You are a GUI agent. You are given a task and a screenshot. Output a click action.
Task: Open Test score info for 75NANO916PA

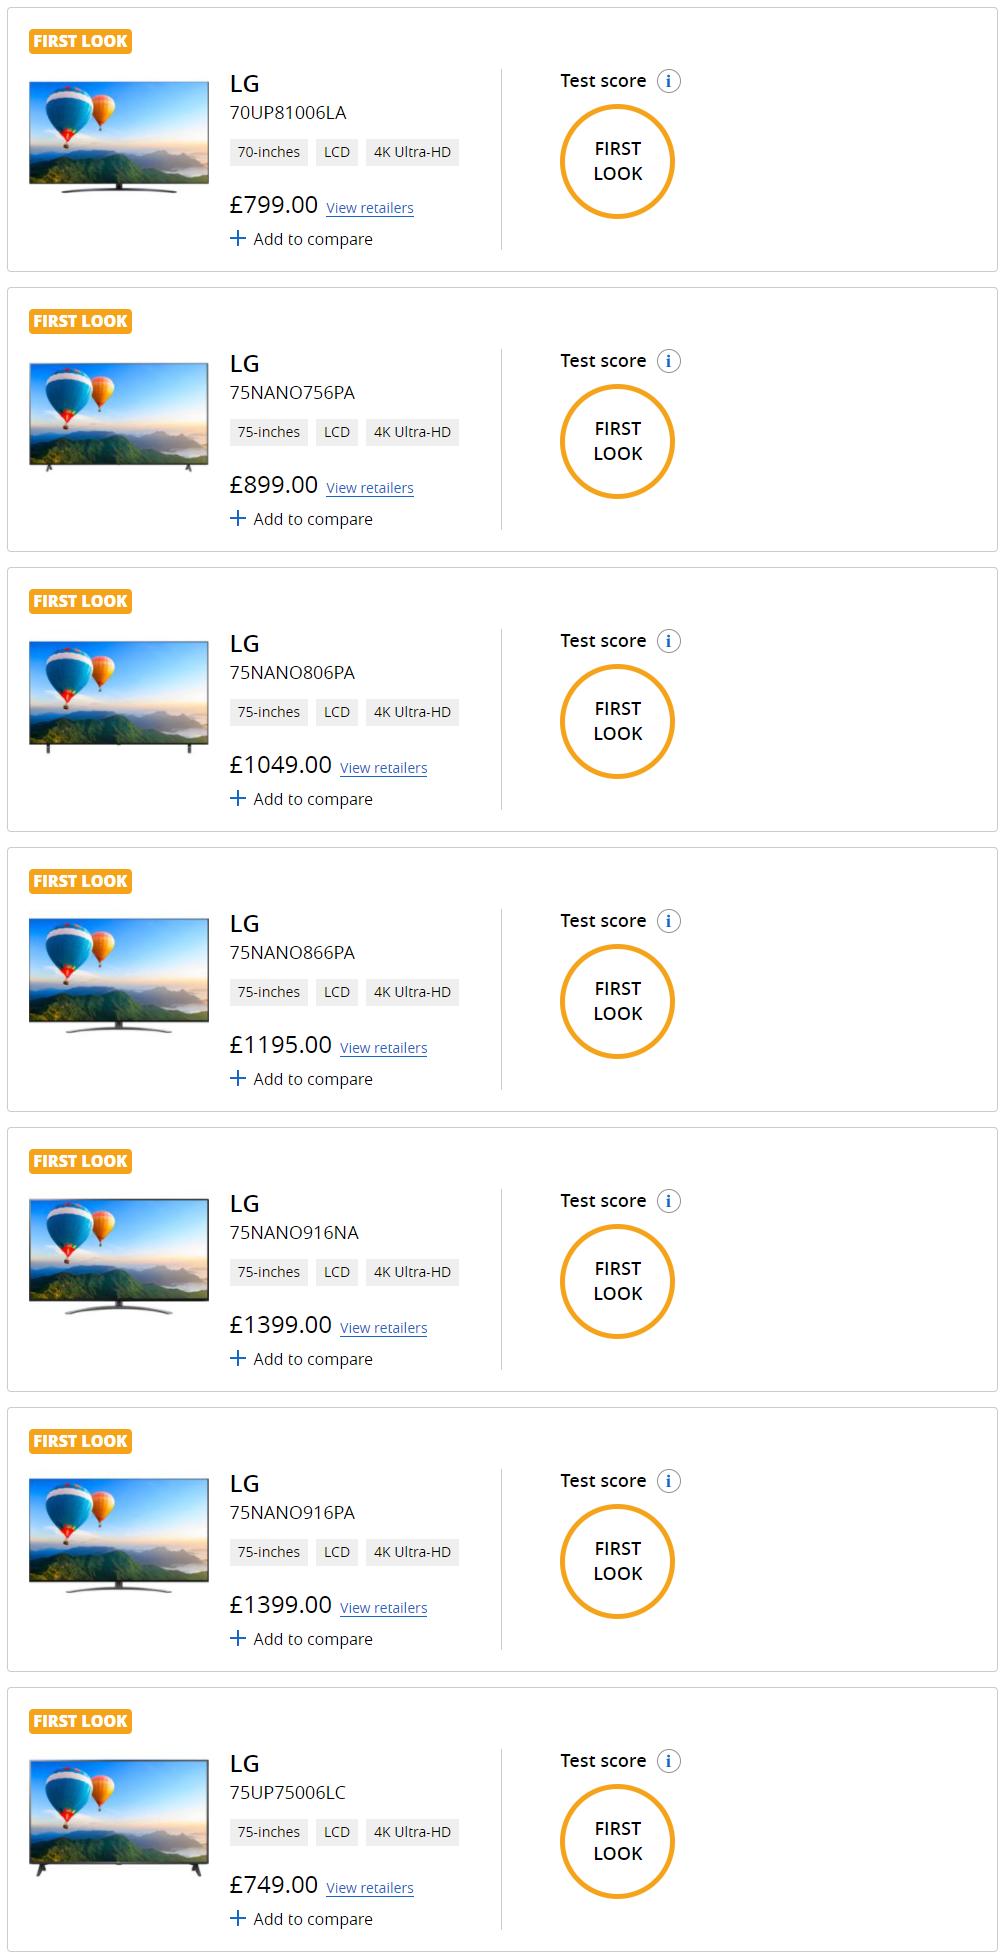coord(669,1481)
